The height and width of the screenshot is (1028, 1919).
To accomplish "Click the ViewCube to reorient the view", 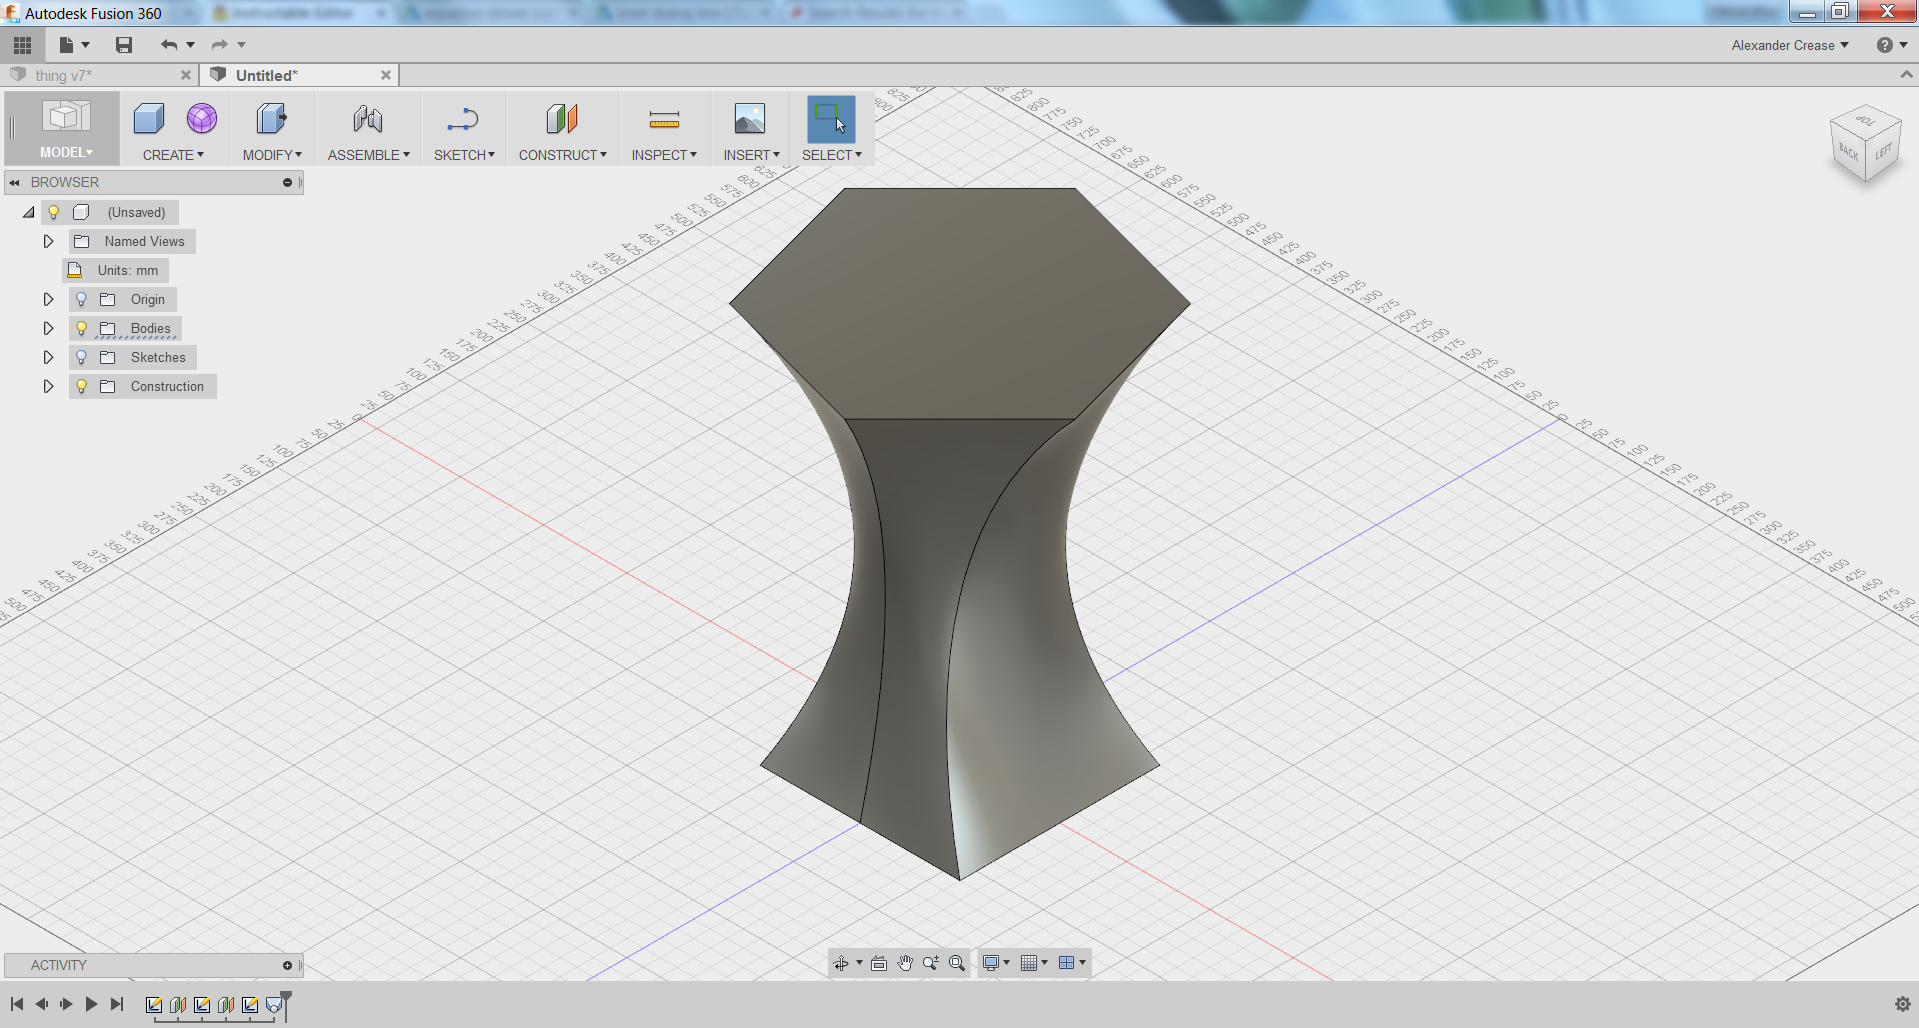I will [1865, 145].
